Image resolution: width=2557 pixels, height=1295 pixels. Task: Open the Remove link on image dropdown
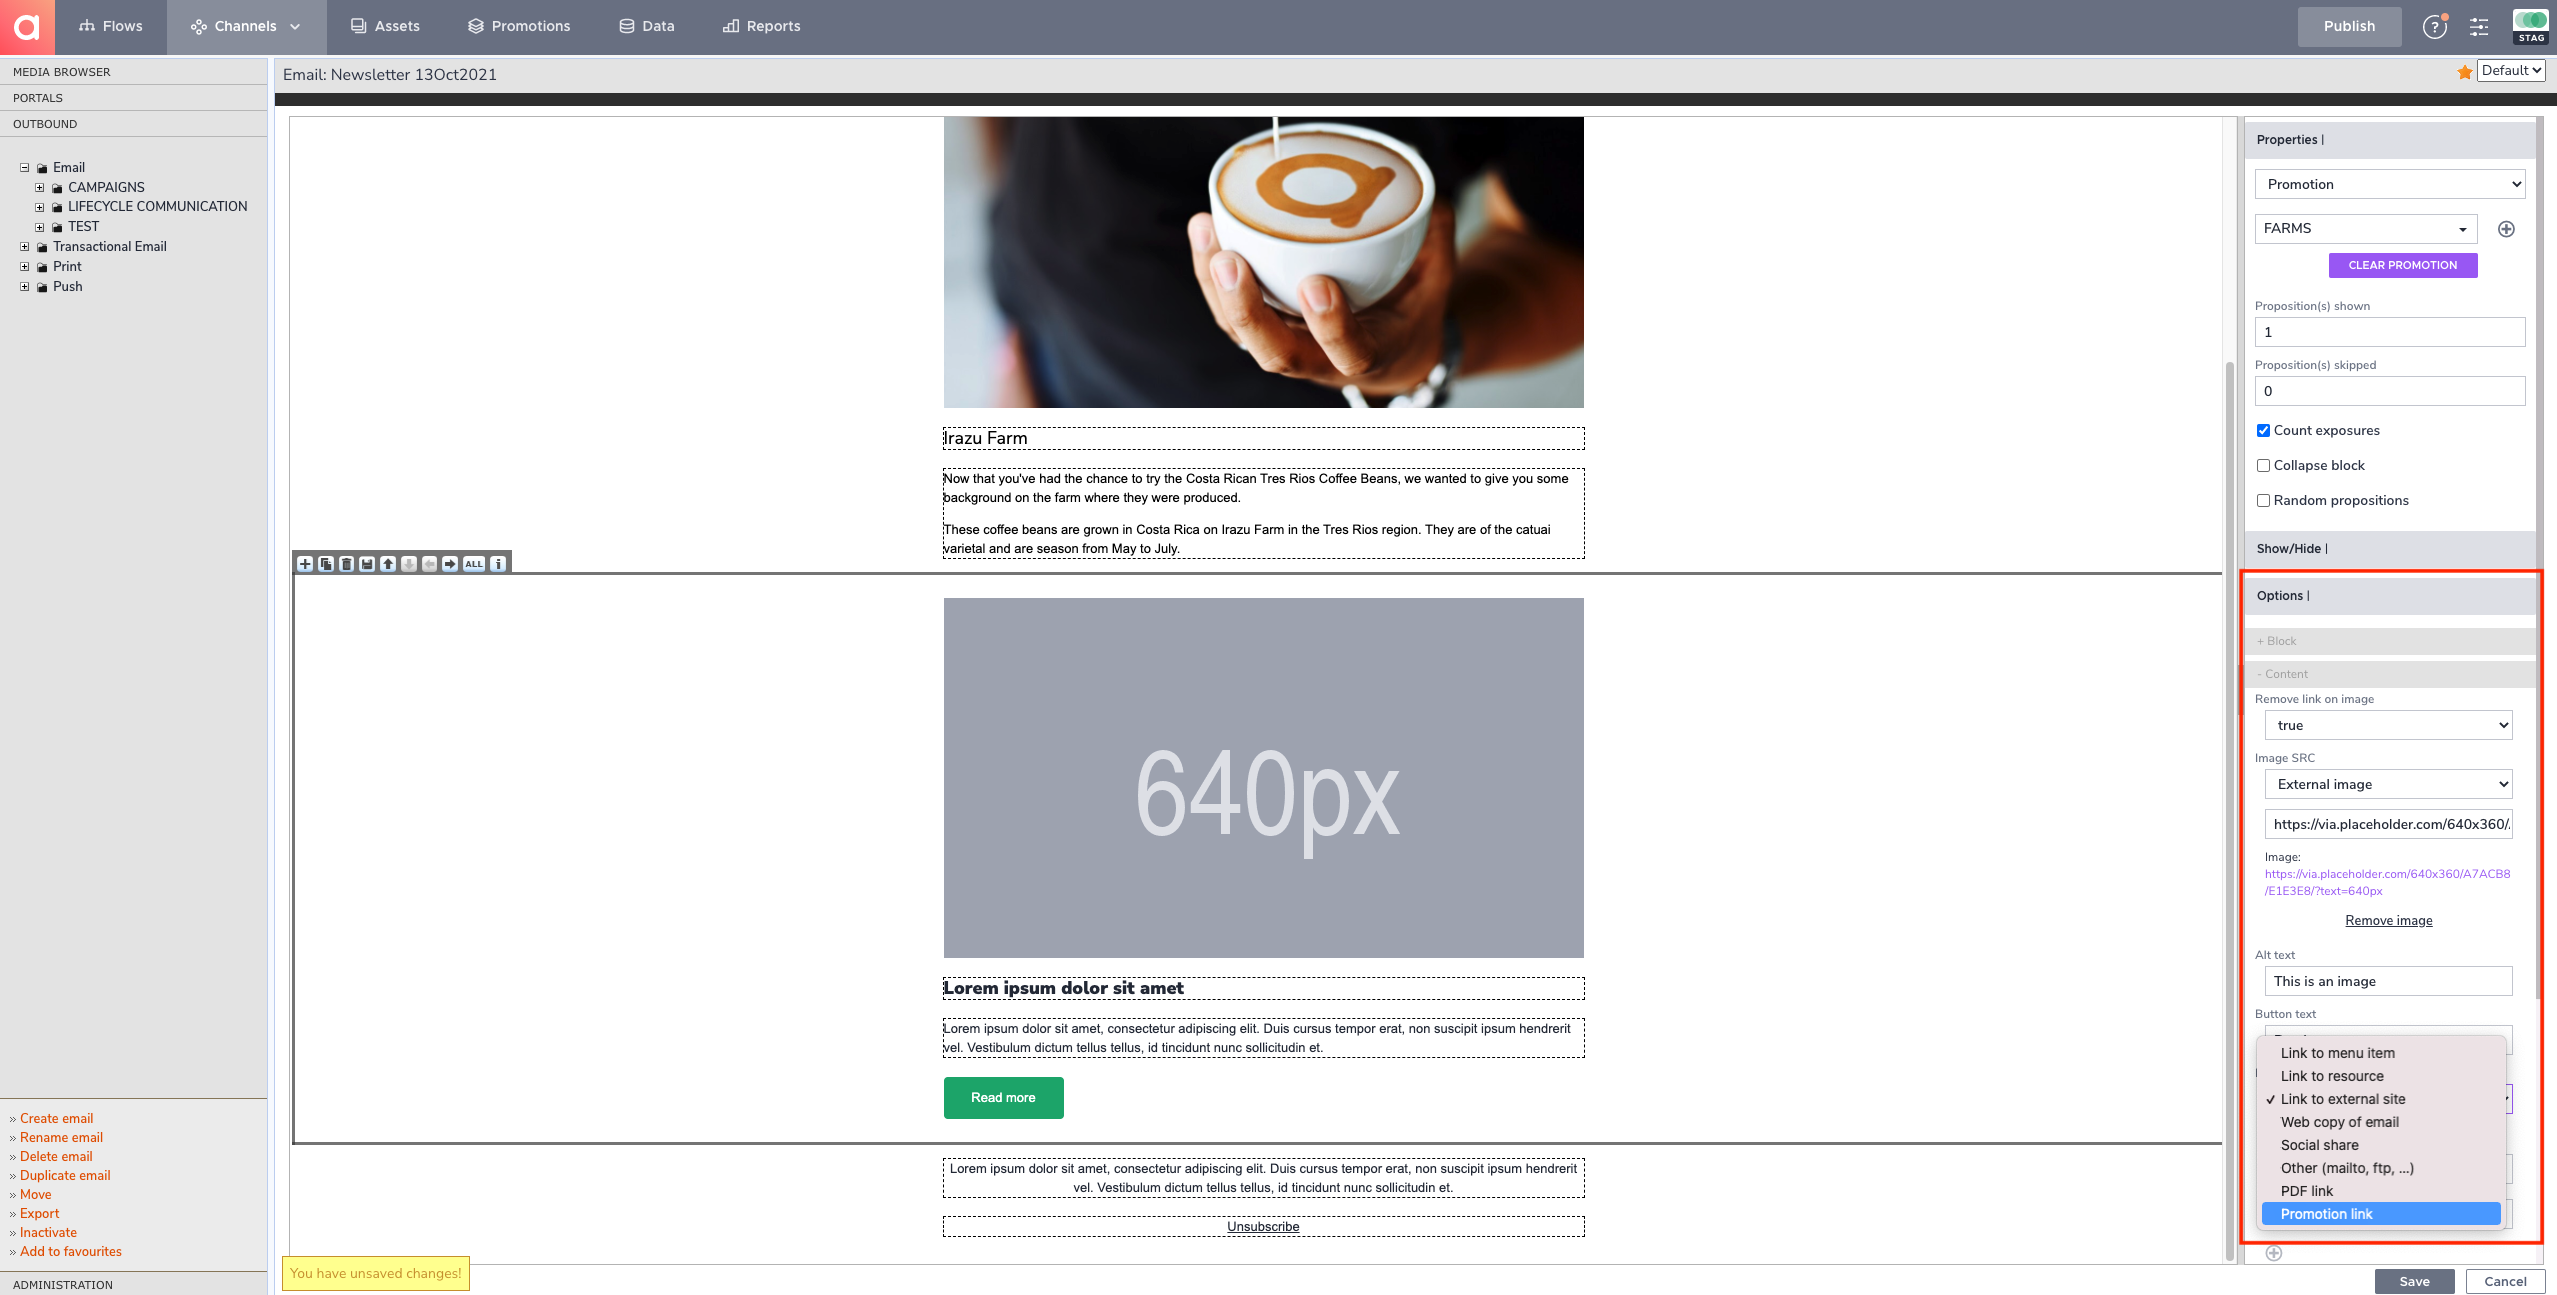2388,725
